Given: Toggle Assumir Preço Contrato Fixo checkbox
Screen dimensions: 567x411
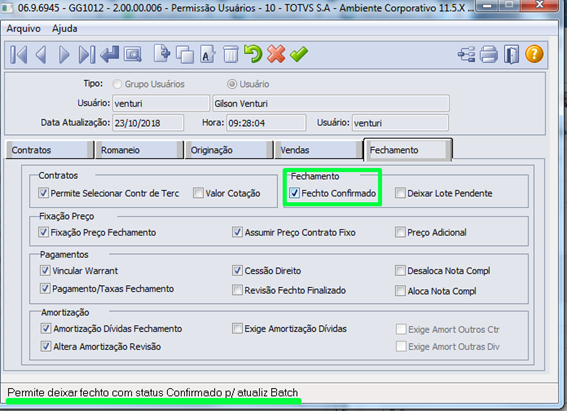Looking at the screenshot, I should [x=237, y=232].
